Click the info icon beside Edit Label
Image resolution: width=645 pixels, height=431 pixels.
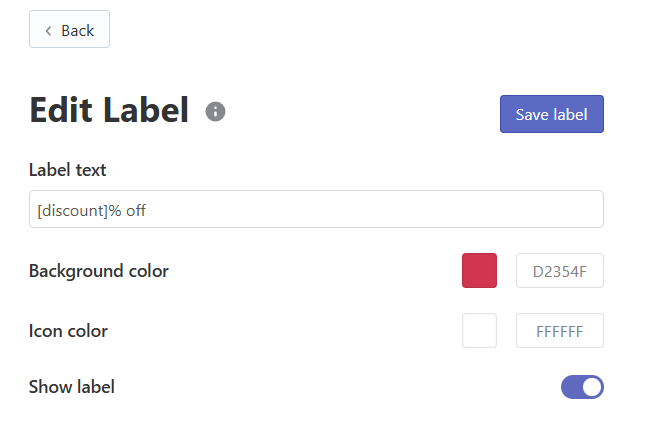coord(215,111)
